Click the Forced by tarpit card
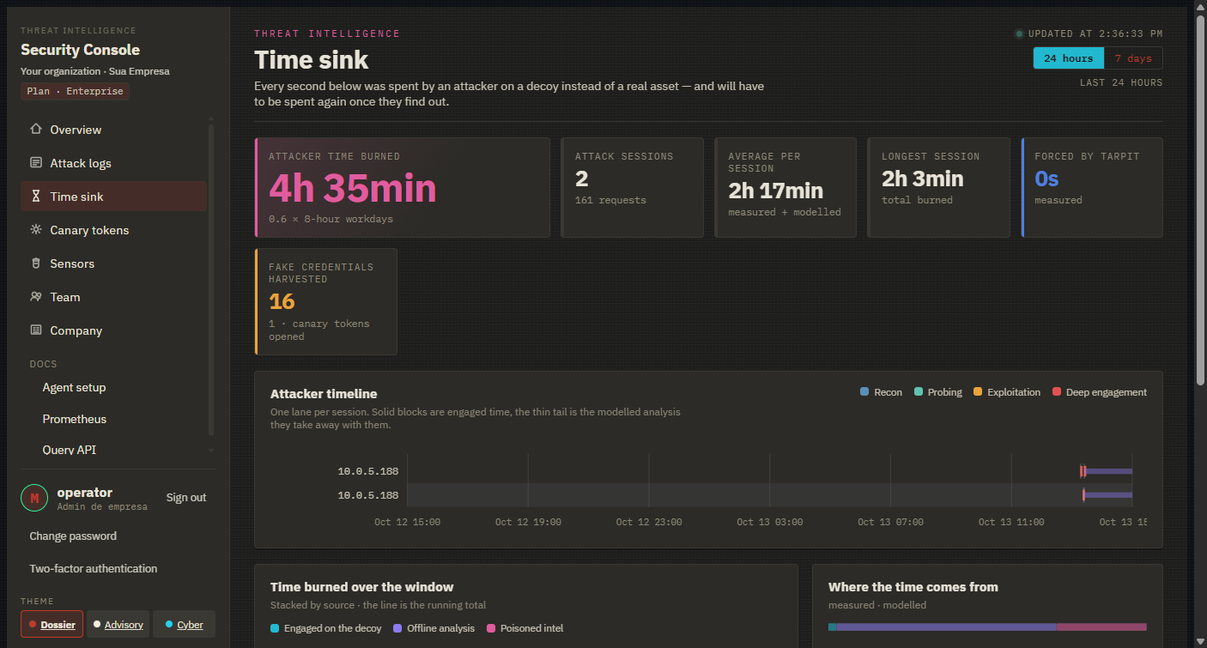Screen dimensions: 1207x648 coord(1092,187)
